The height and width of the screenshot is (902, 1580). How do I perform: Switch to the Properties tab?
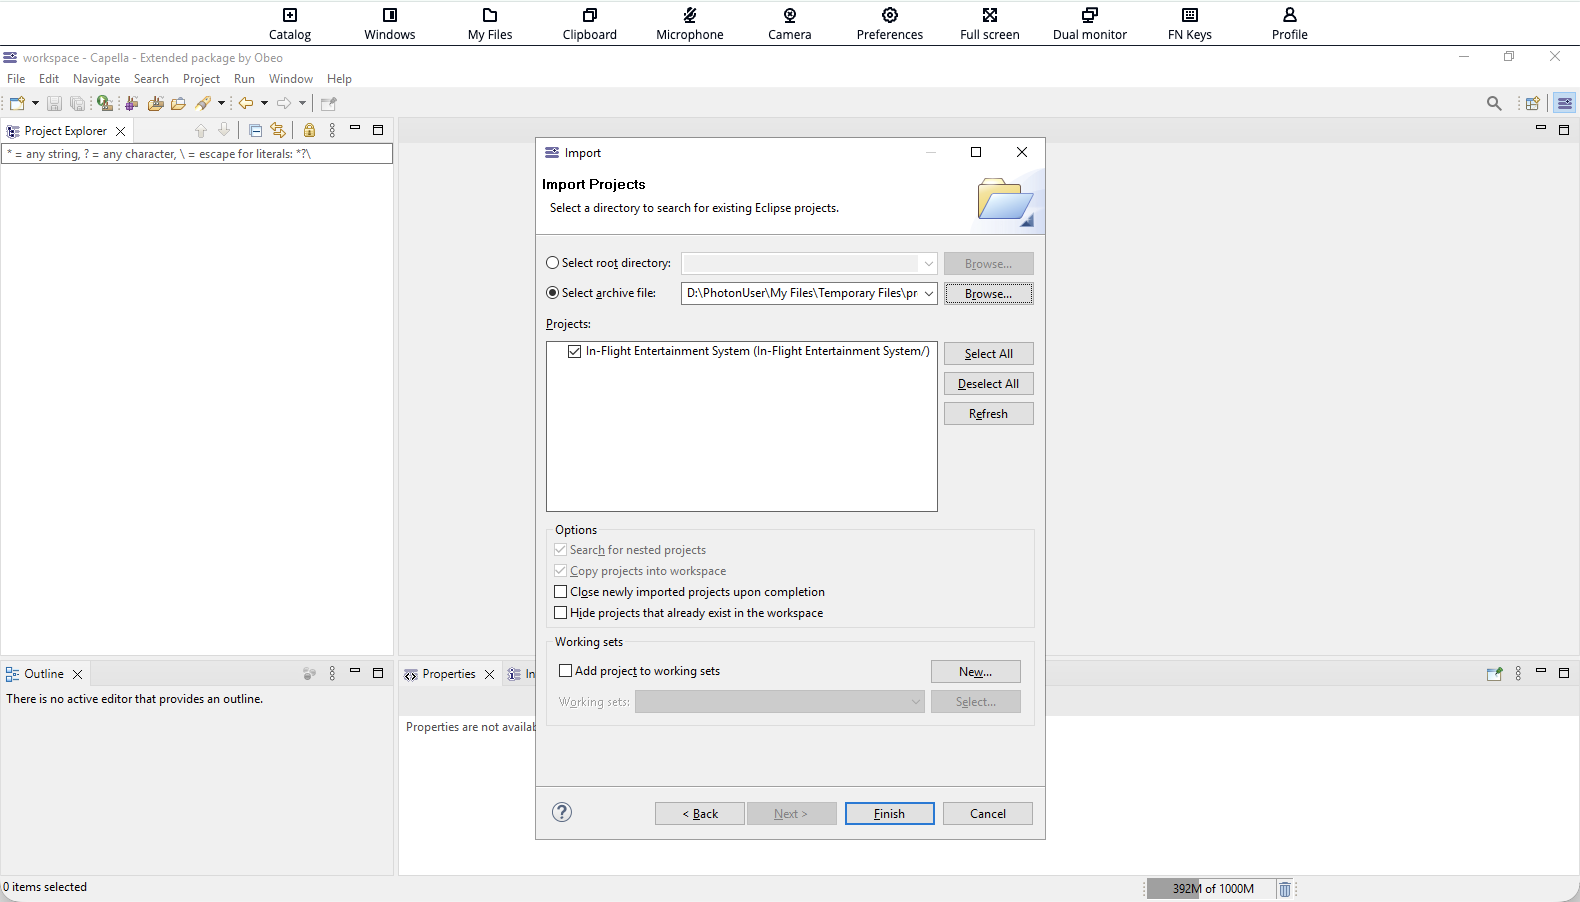tap(448, 674)
